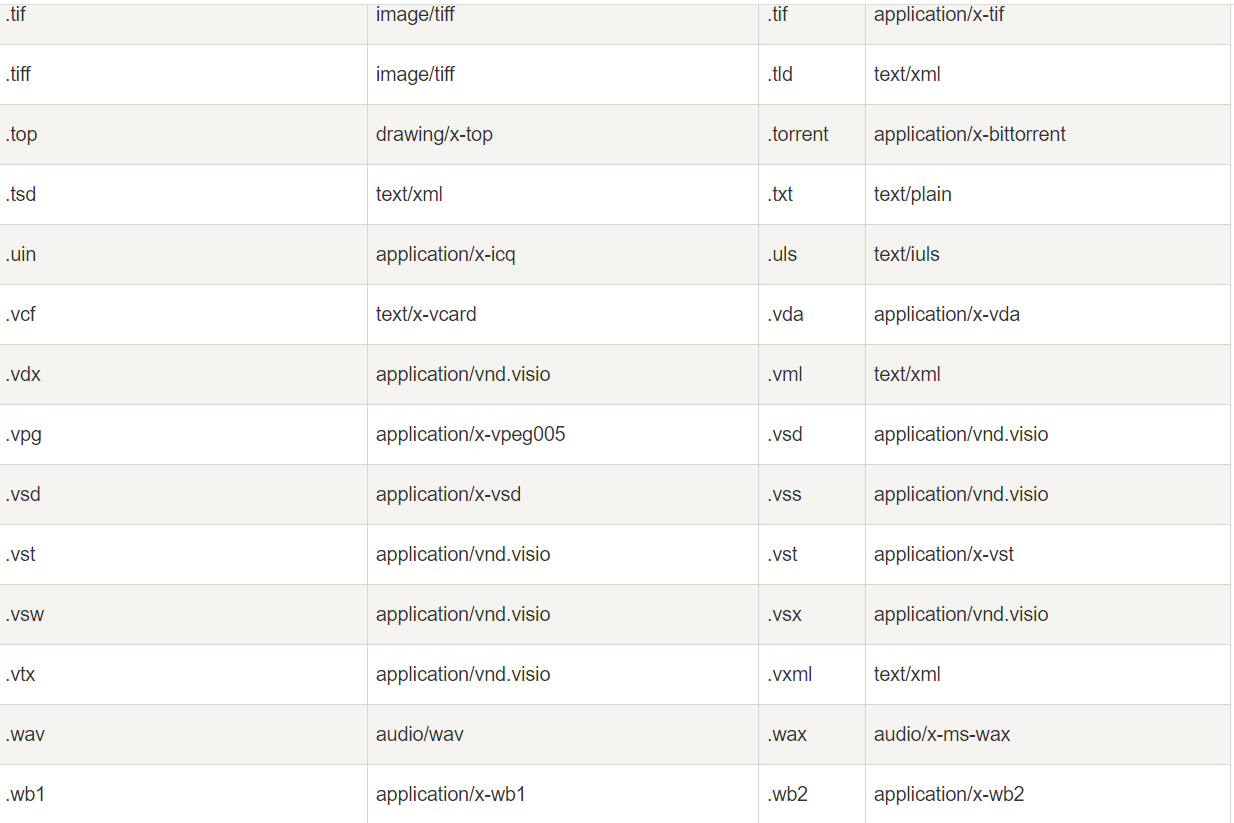This screenshot has width=1234, height=823.
Task: Select the .vml extension cell
Action: point(812,374)
